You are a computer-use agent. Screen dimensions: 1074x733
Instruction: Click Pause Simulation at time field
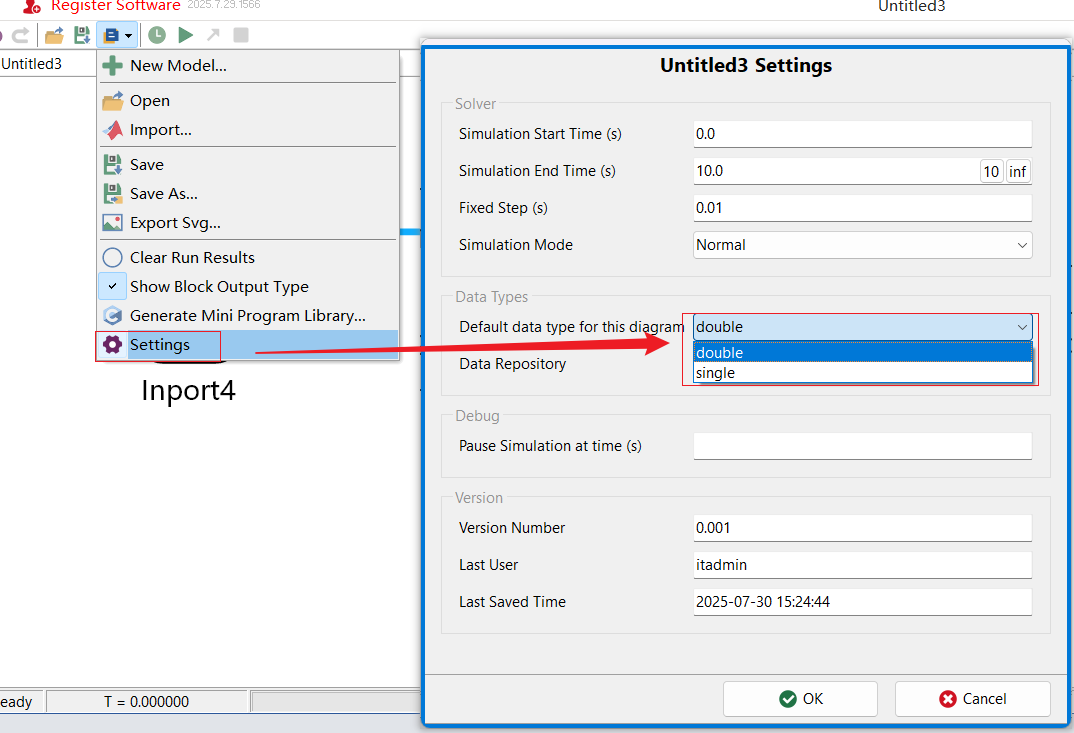(x=862, y=446)
